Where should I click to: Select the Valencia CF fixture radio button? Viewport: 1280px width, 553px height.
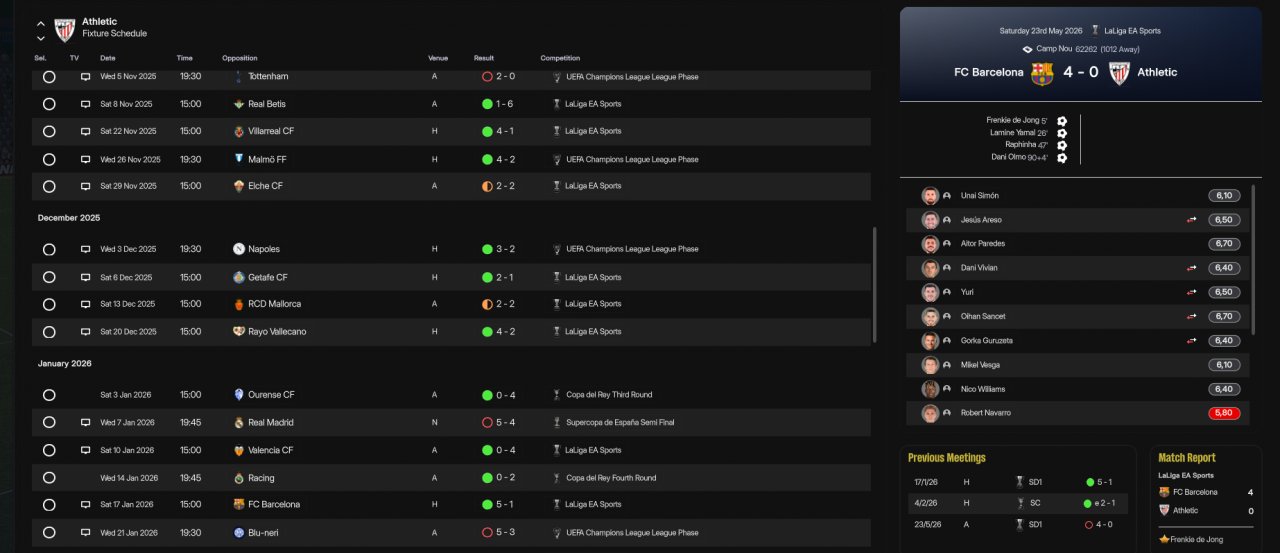tap(49, 451)
